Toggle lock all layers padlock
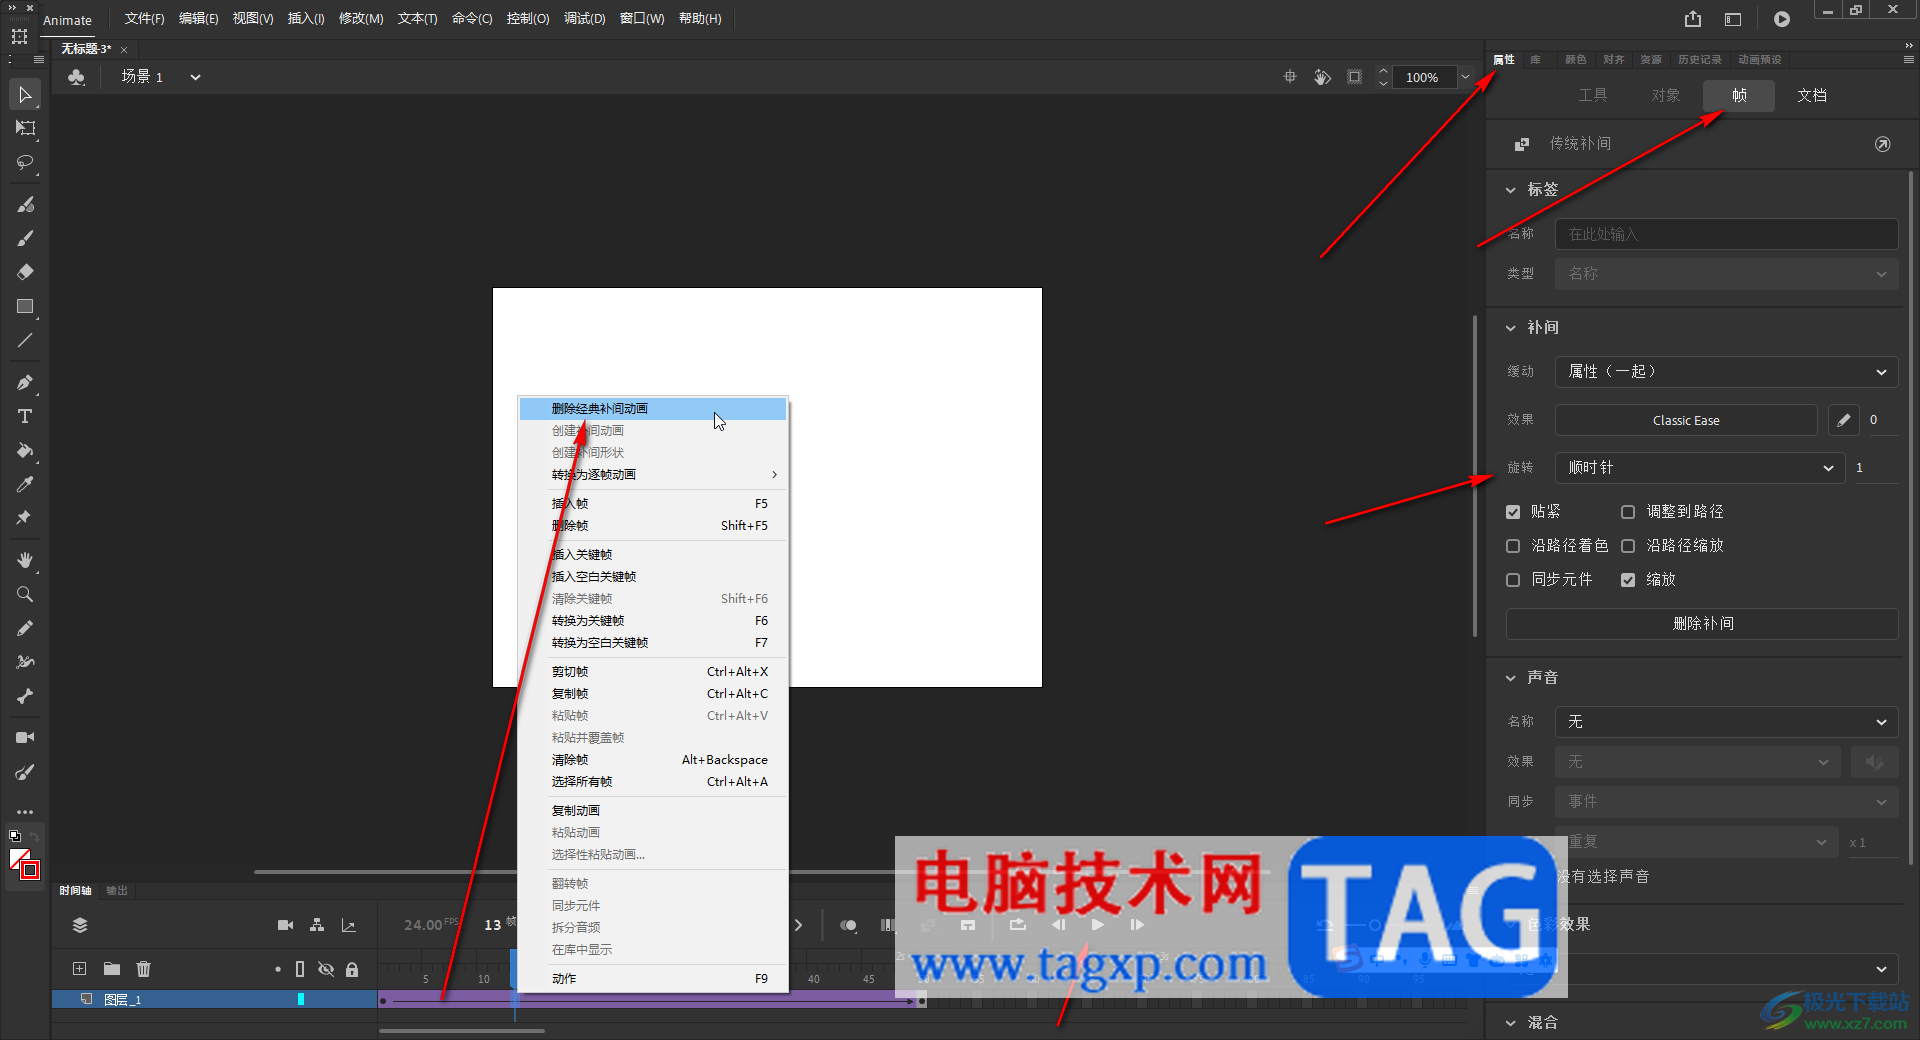Screen dimensions: 1920x1040 352,969
